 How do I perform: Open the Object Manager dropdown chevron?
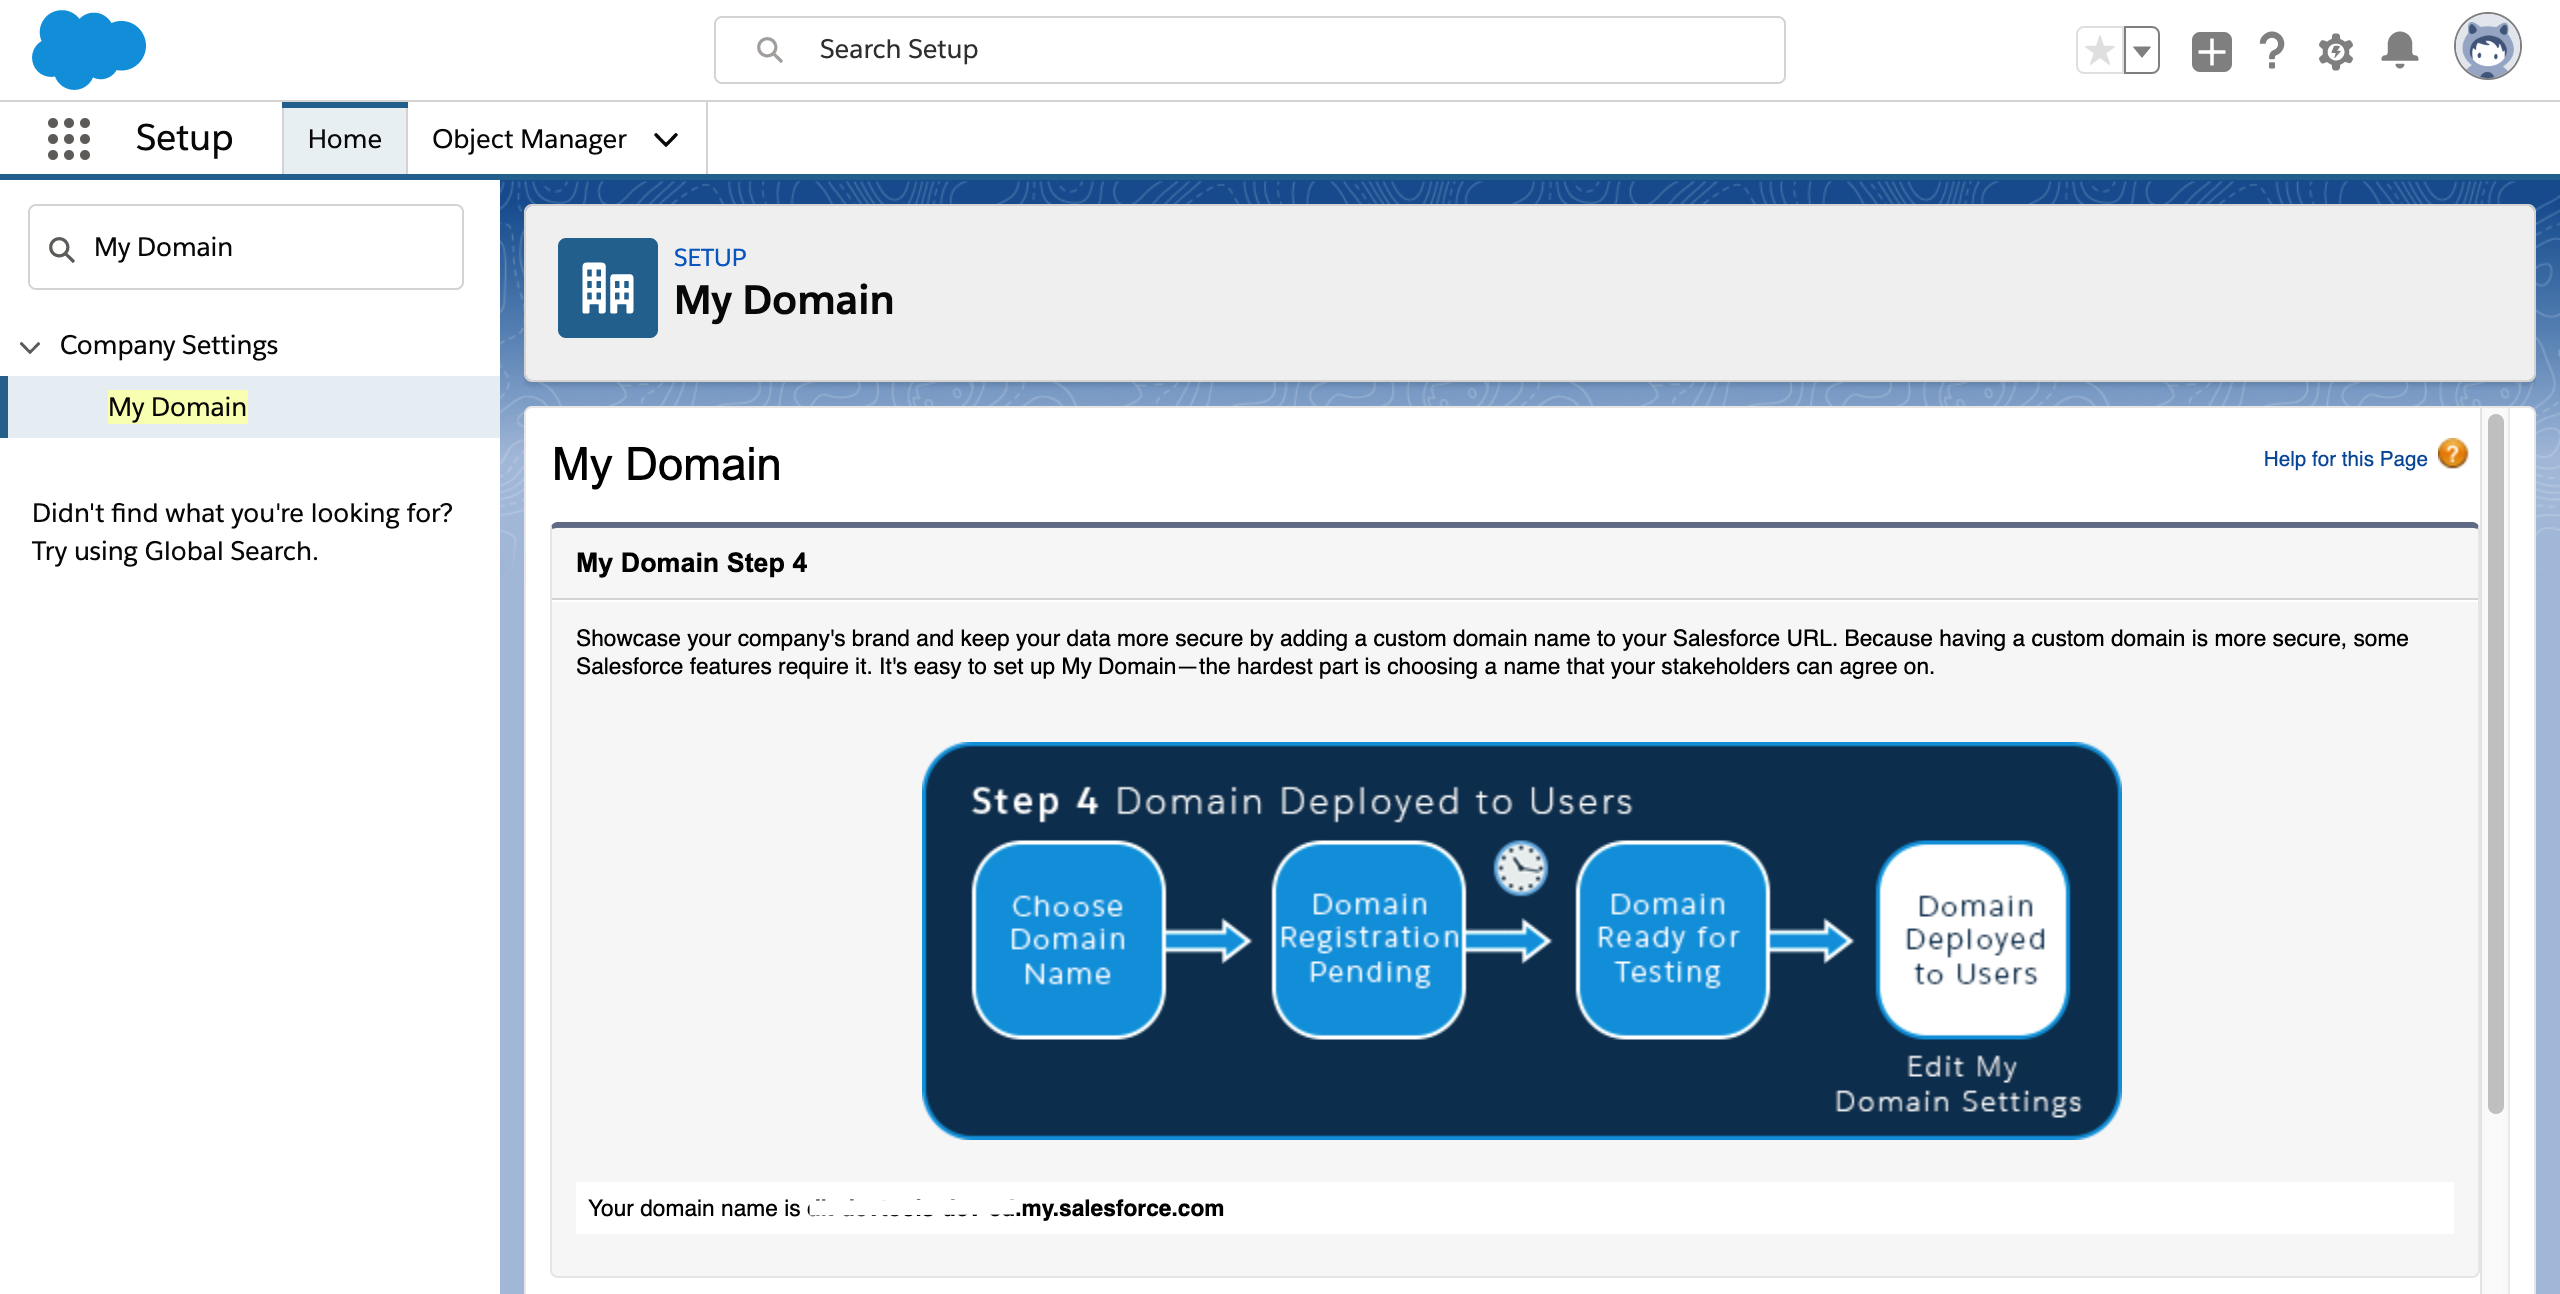tap(667, 139)
